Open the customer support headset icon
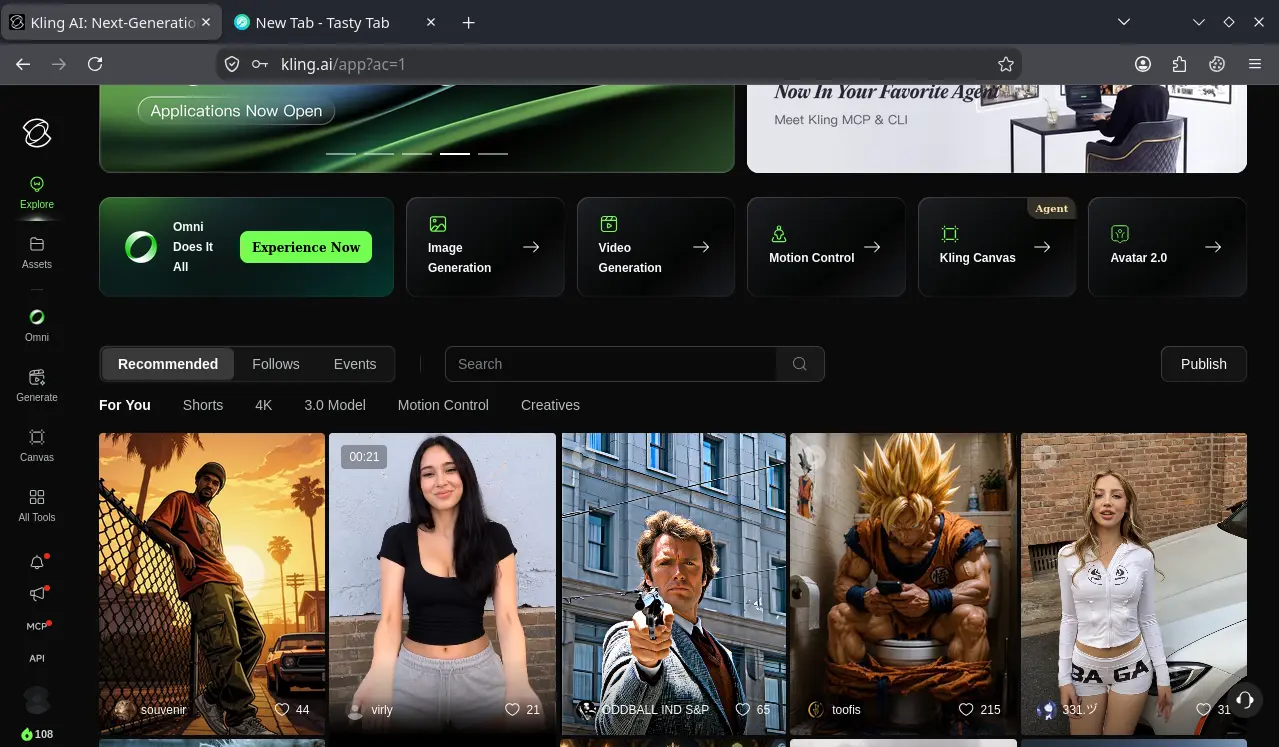The height and width of the screenshot is (747, 1279). point(1245,700)
